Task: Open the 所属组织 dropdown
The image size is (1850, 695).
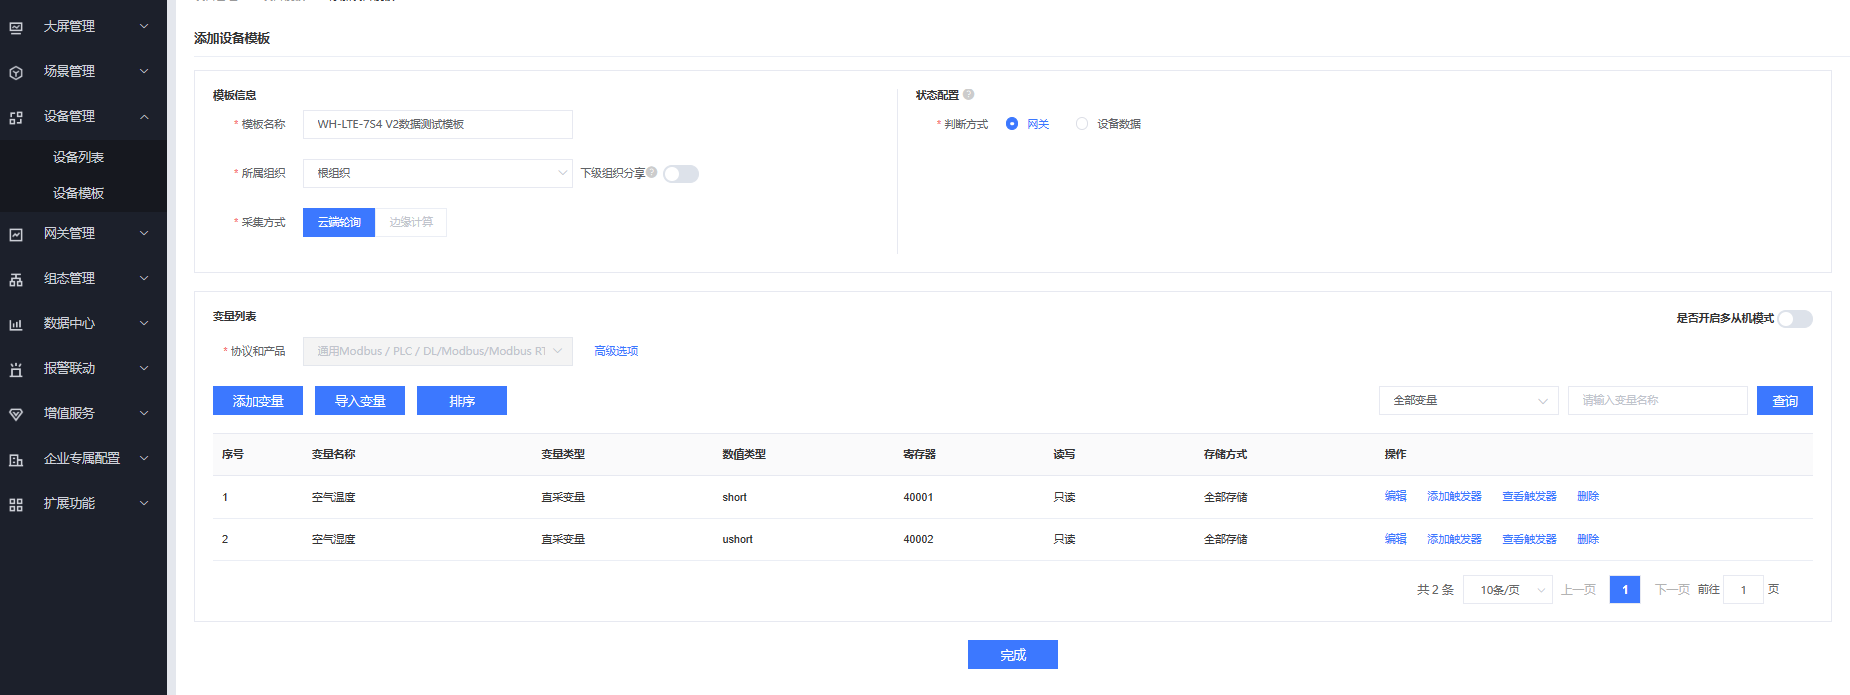Action: coord(437,173)
